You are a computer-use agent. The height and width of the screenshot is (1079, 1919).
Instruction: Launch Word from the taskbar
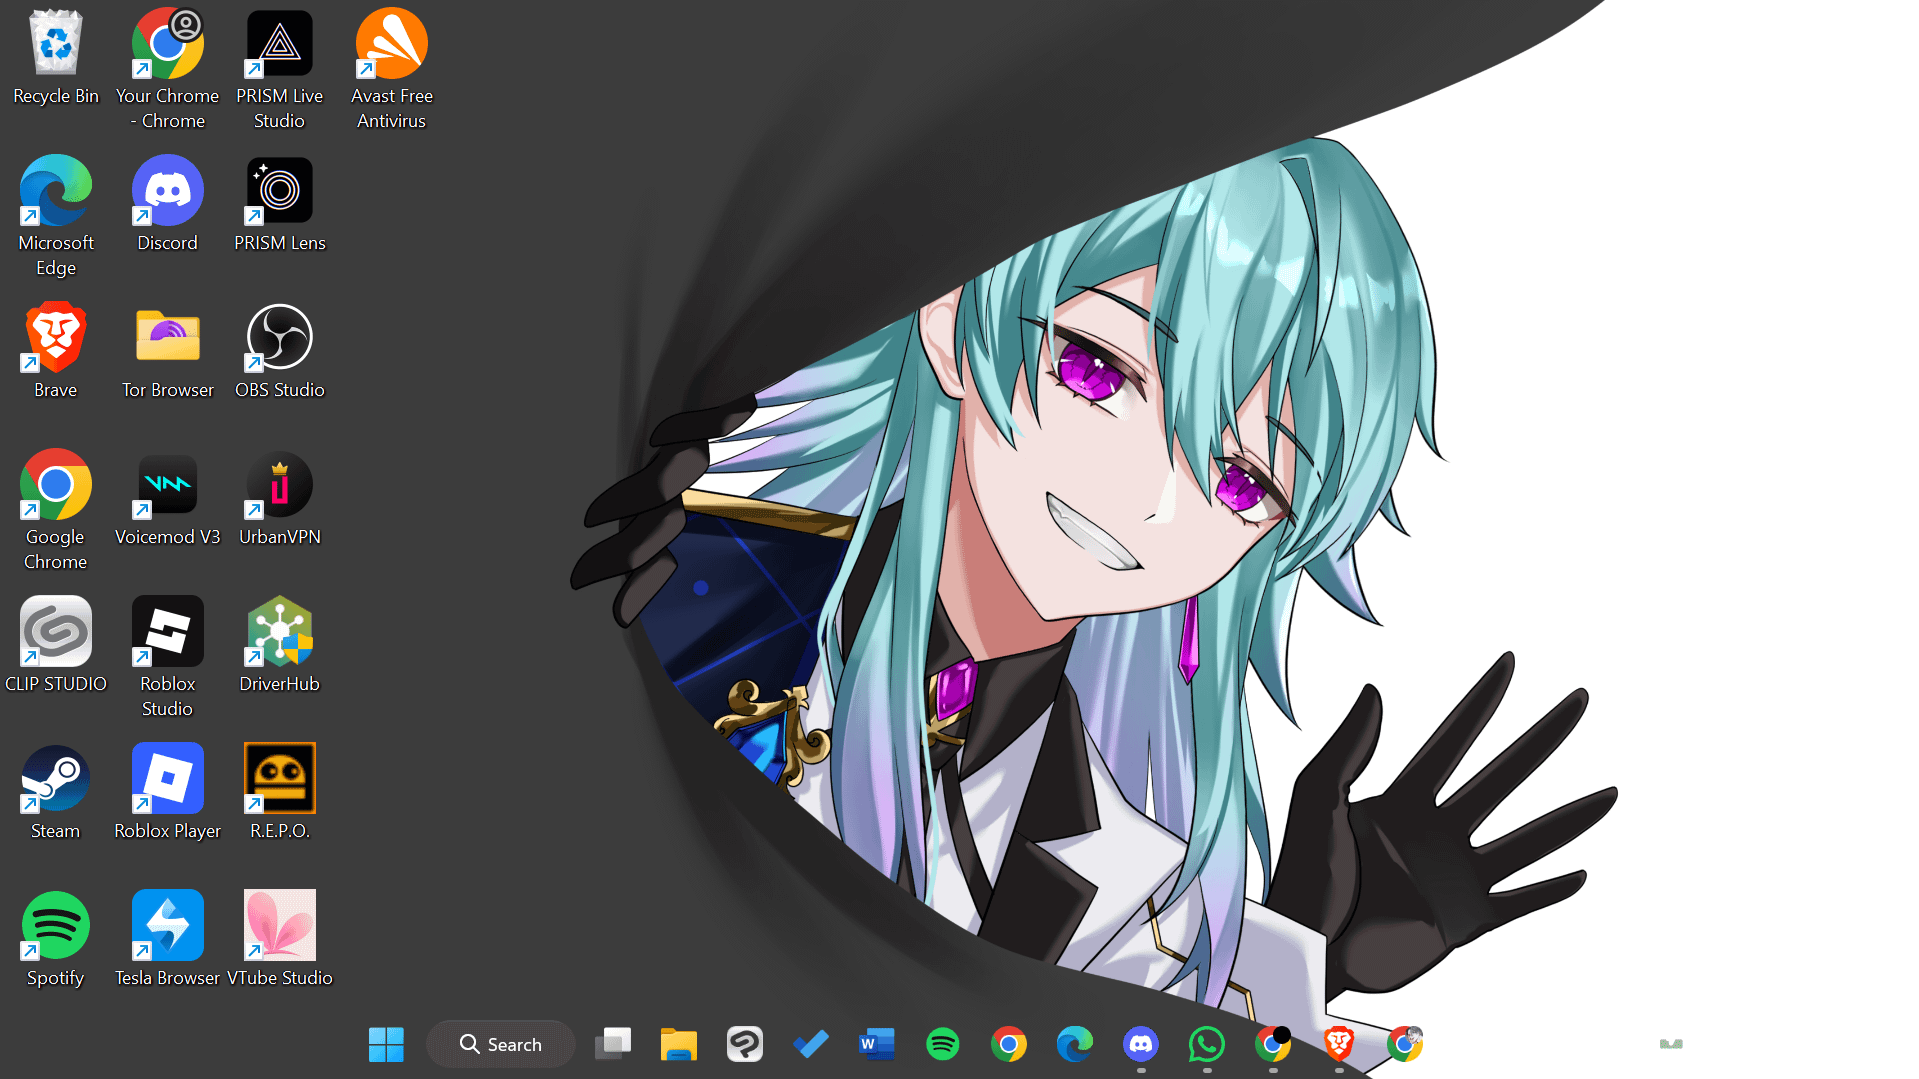coord(876,1044)
